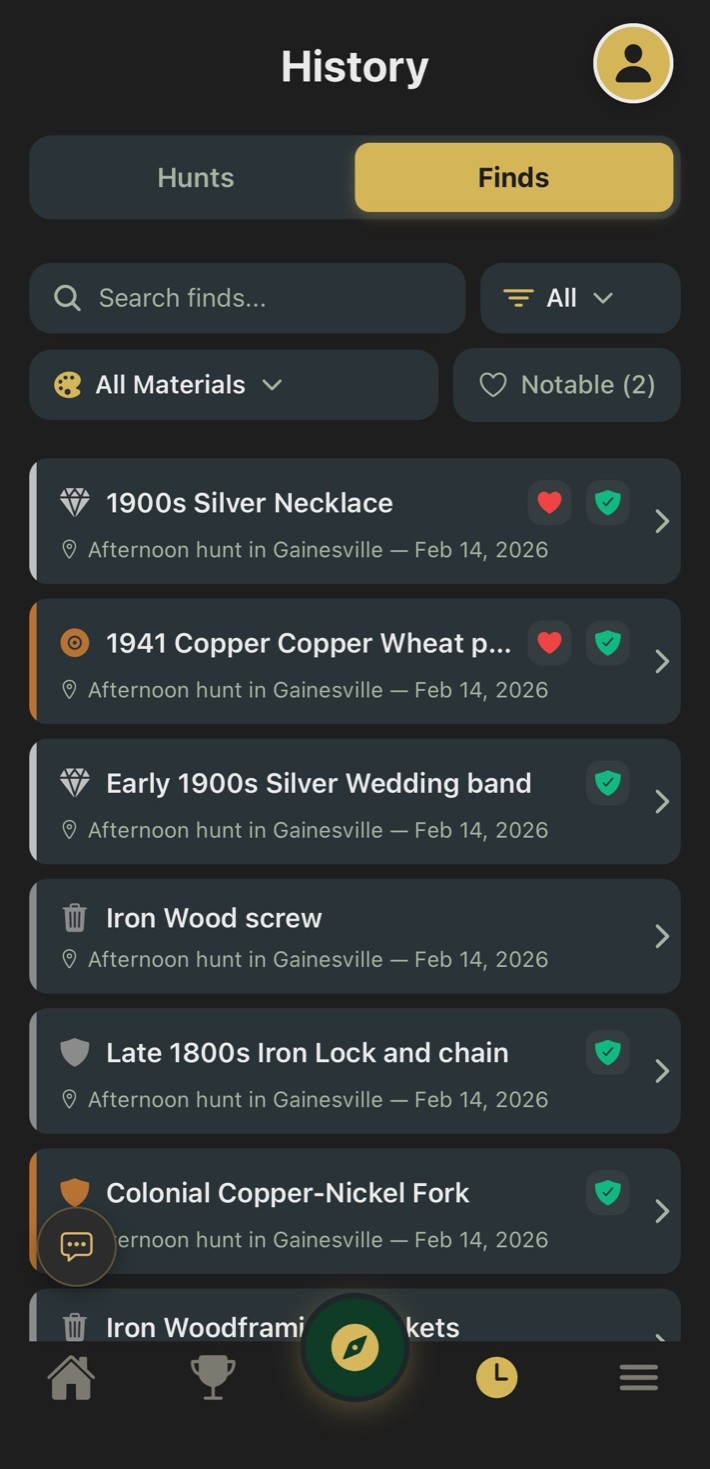Image resolution: width=710 pixels, height=1469 pixels.
Task: Open the hamburger menu icon at bottom right
Action: [639, 1377]
